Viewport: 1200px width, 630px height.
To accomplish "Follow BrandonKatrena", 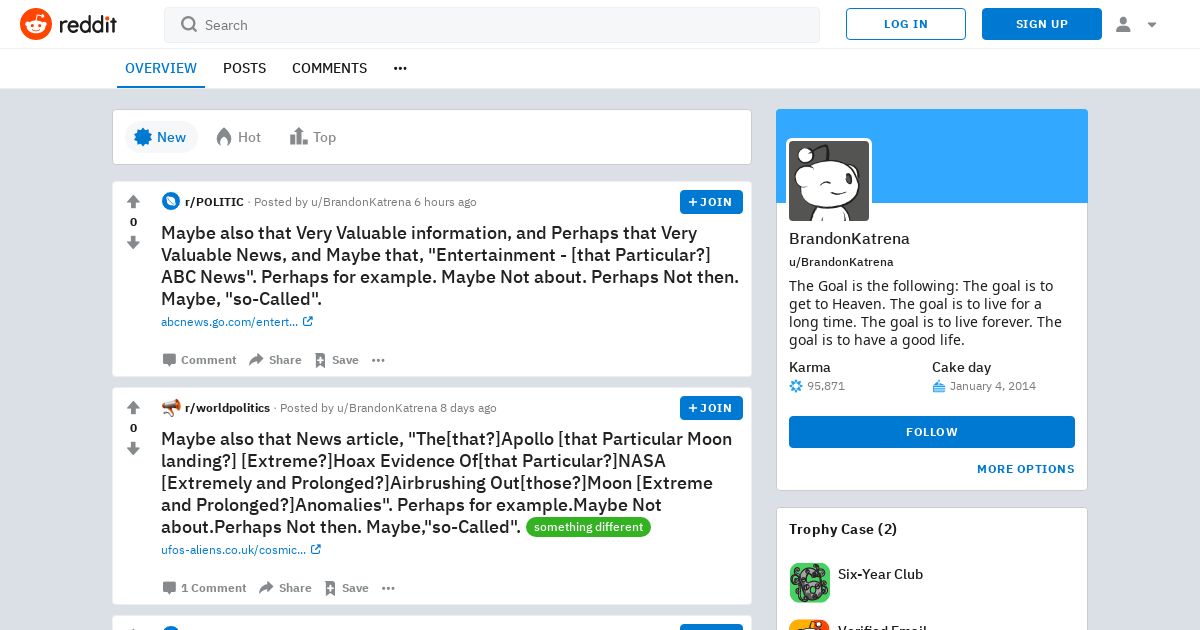I will point(932,432).
